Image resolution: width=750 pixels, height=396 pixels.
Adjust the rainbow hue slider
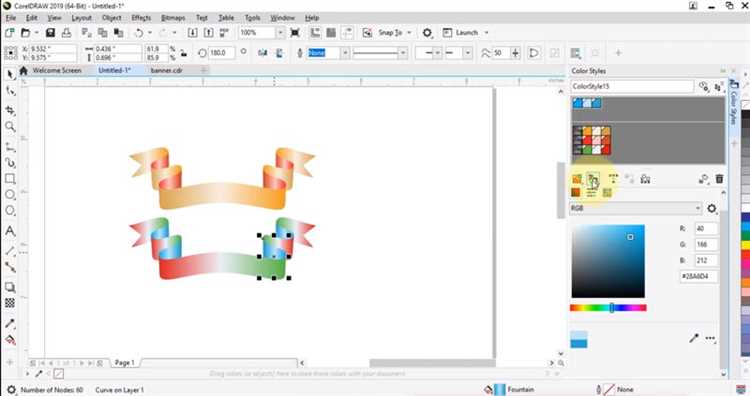(x=608, y=308)
